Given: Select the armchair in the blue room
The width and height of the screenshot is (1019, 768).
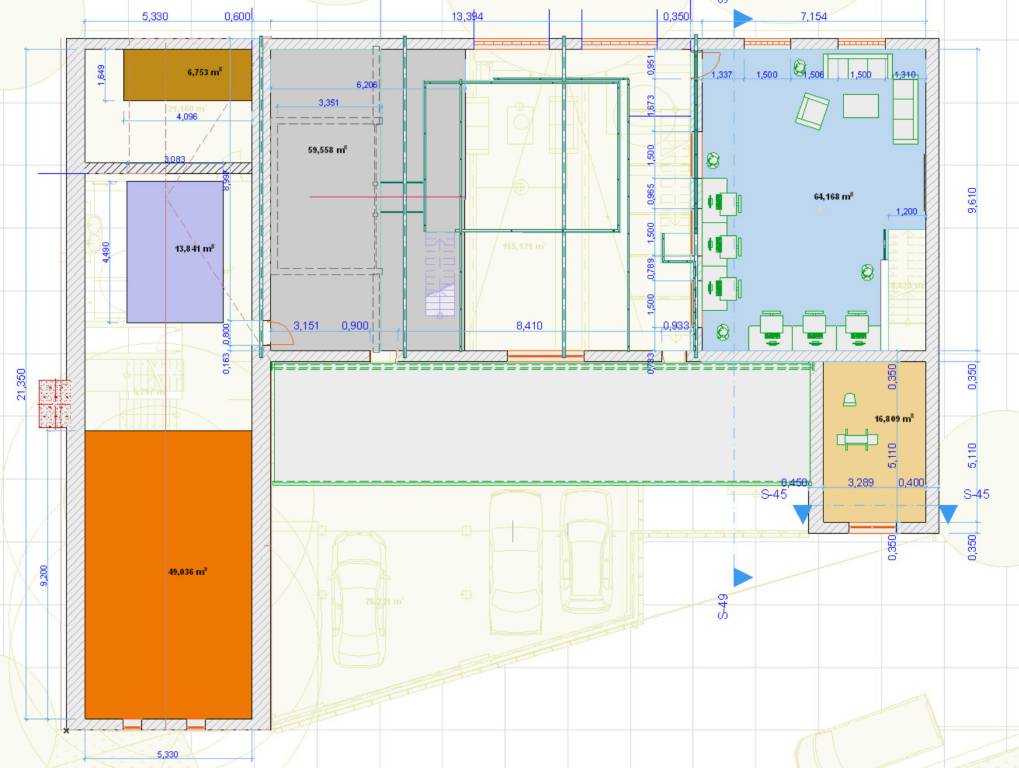Looking at the screenshot, I should pos(812,110).
